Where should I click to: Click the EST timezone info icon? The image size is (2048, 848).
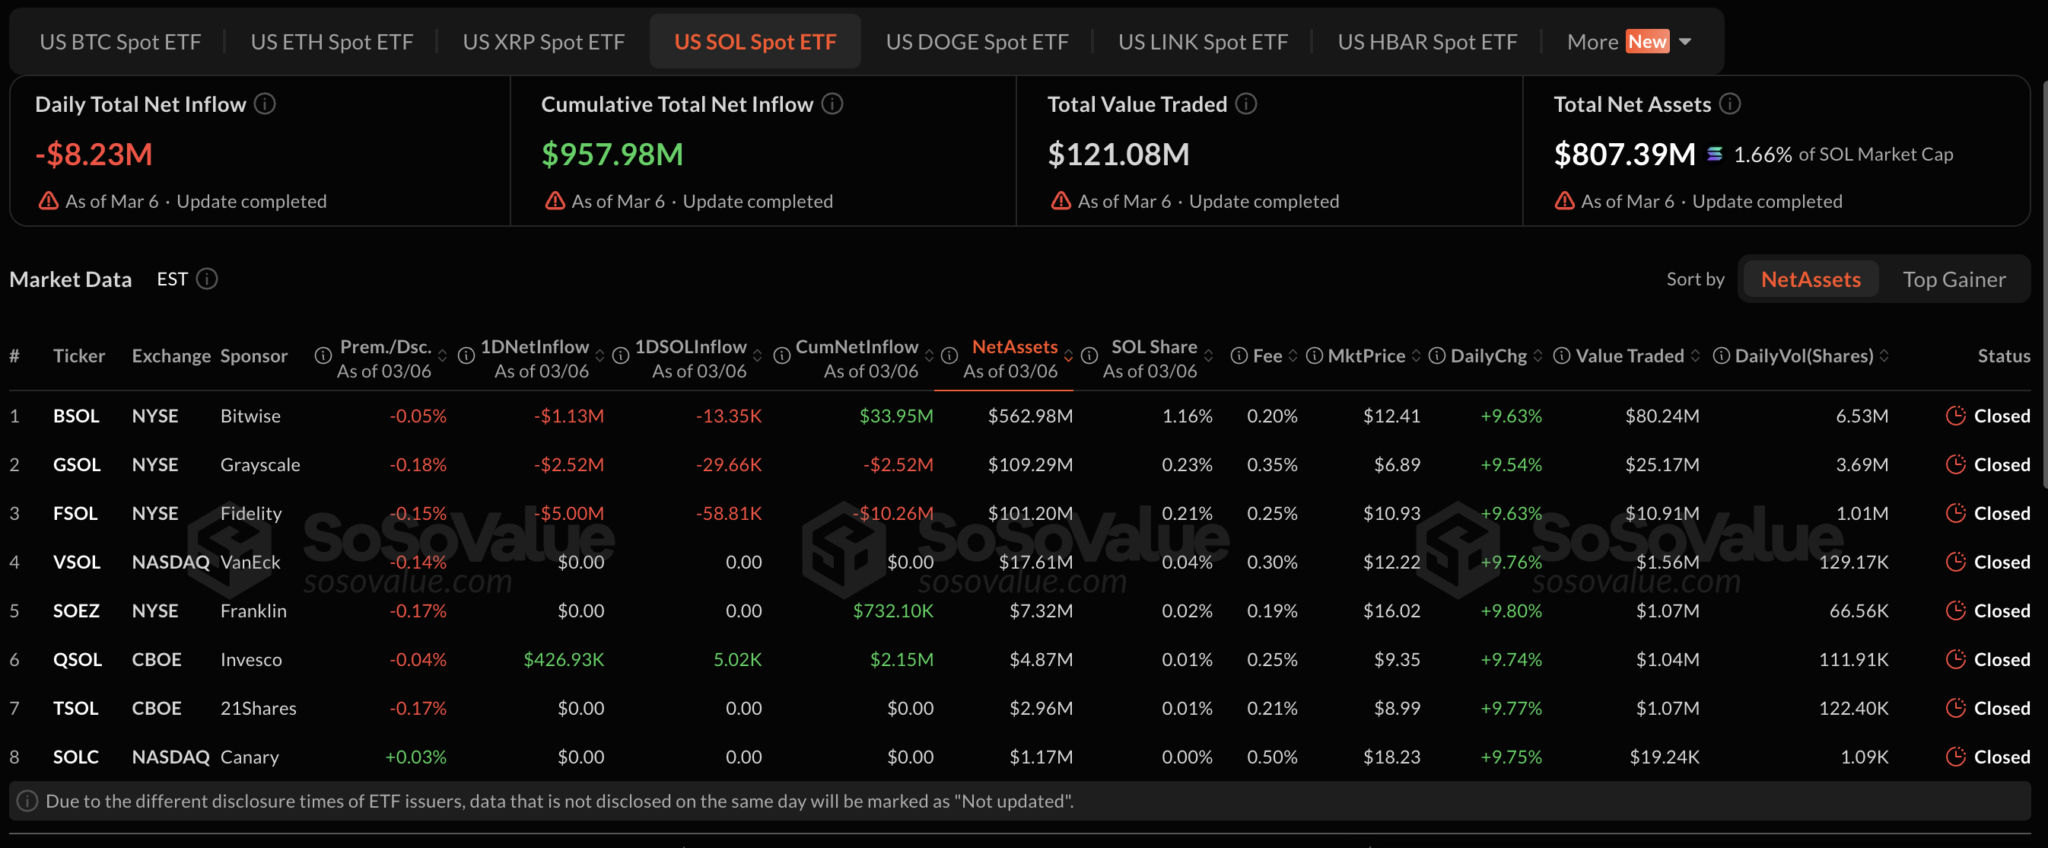tap(207, 279)
